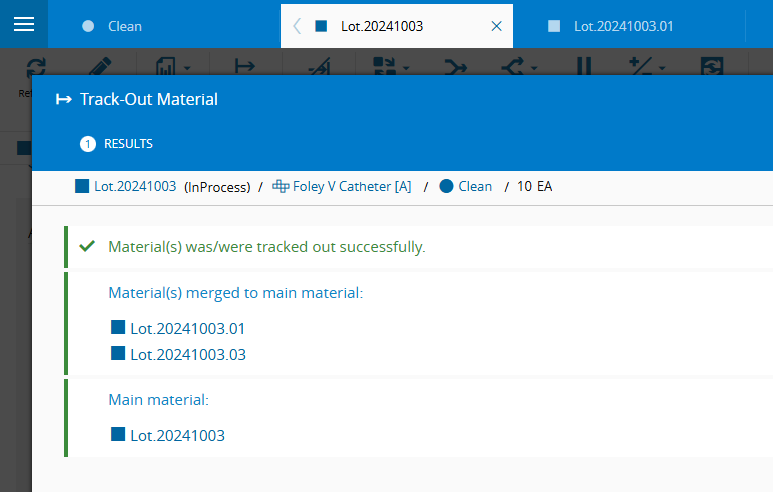Viewport: 773px width, 492px height.
Task: Open the hamburger main menu
Action: tap(24, 24)
